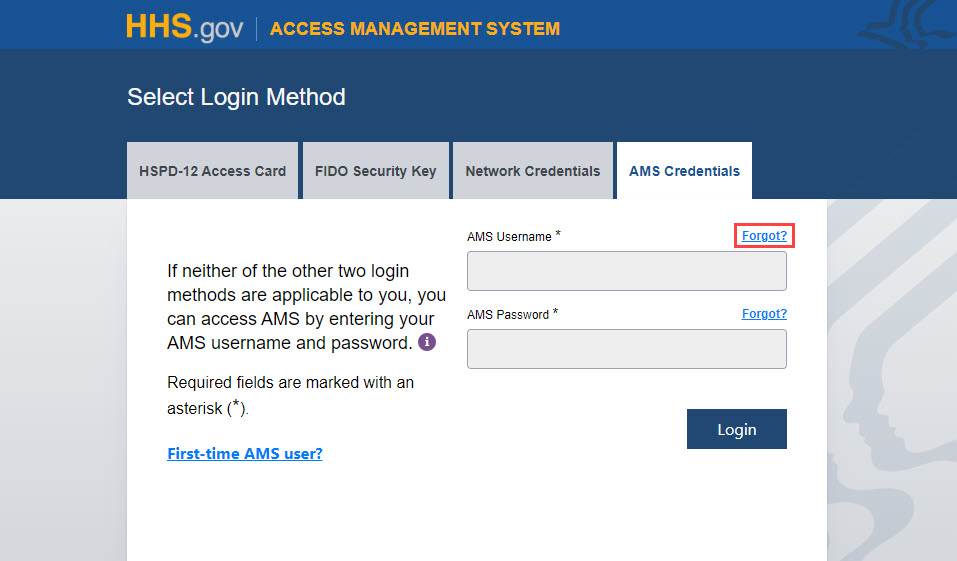This screenshot has width=957, height=561.
Task: Click the Access Management System header title
Action: pos(414,28)
